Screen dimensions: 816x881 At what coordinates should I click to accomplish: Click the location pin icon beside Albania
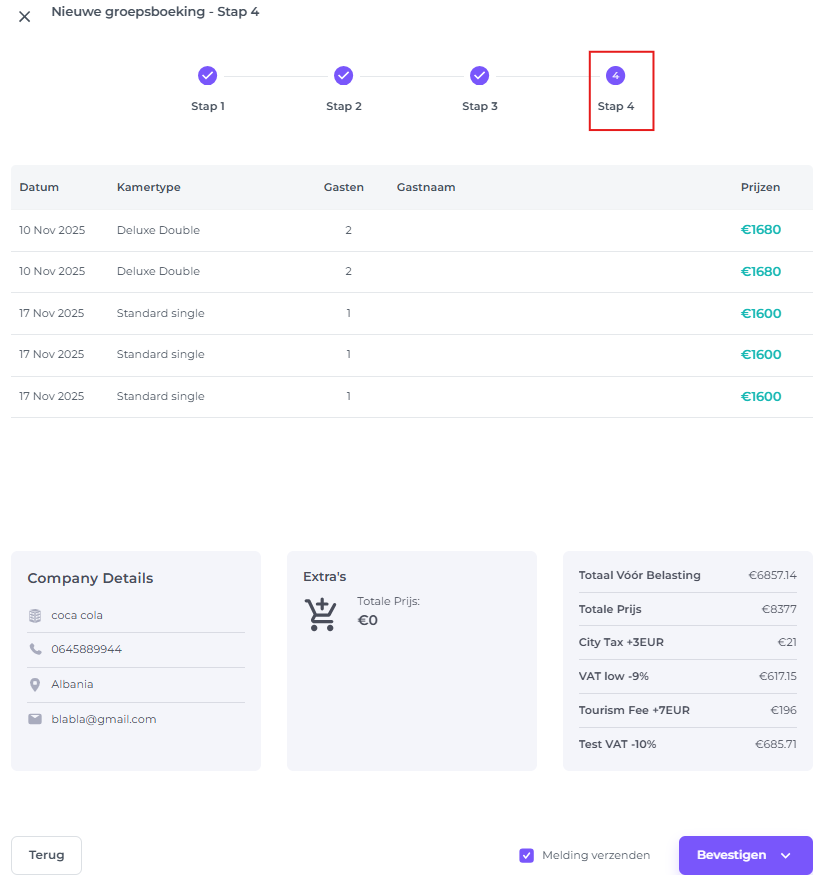pyautogui.click(x=35, y=685)
